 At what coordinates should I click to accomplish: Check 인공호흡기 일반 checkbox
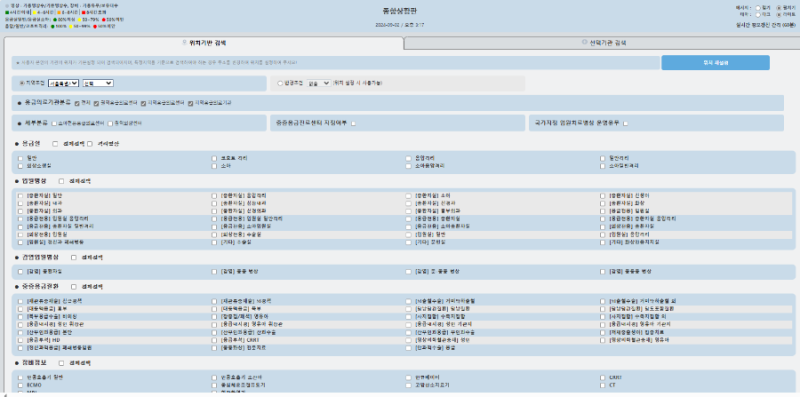[20, 378]
